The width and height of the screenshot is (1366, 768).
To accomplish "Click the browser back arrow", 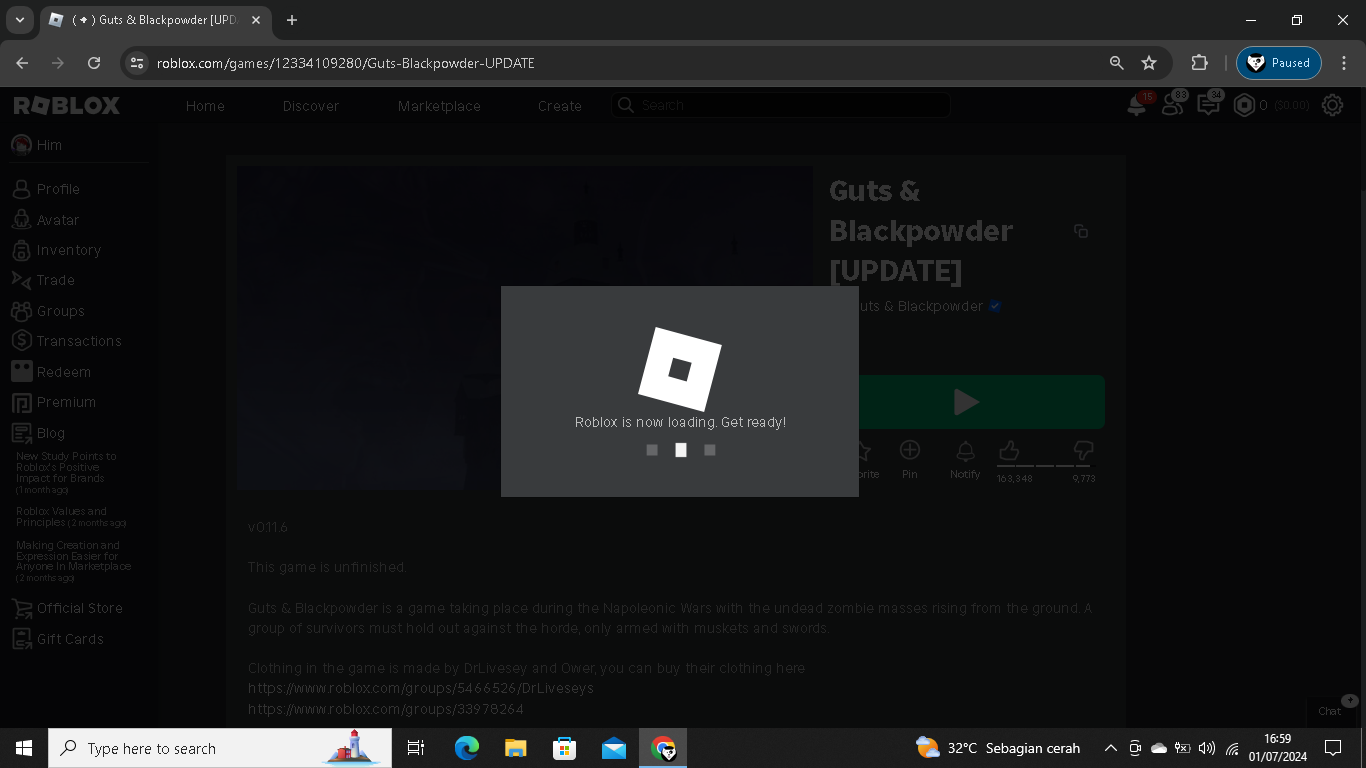I will [22, 63].
